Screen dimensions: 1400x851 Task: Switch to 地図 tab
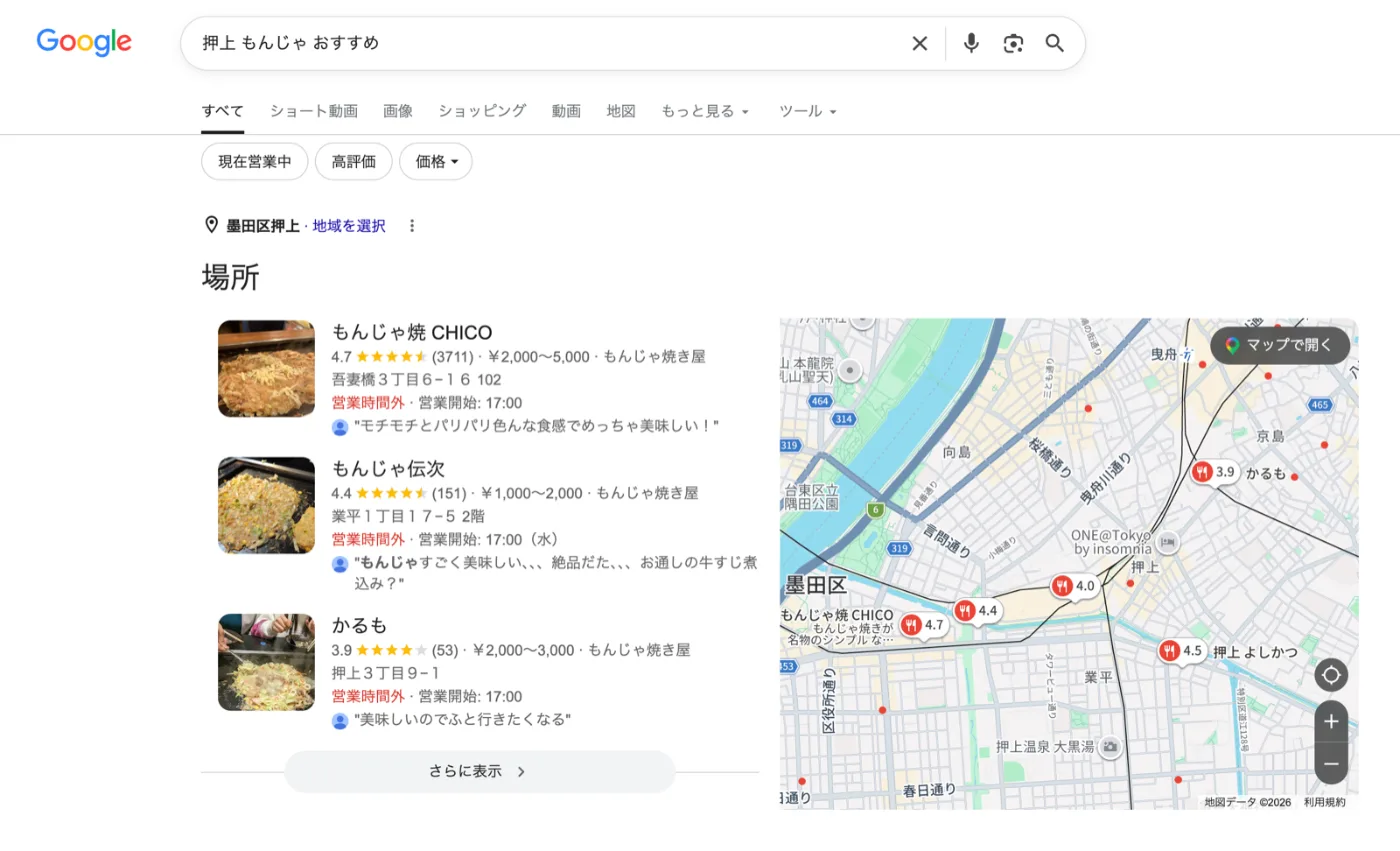pos(621,111)
